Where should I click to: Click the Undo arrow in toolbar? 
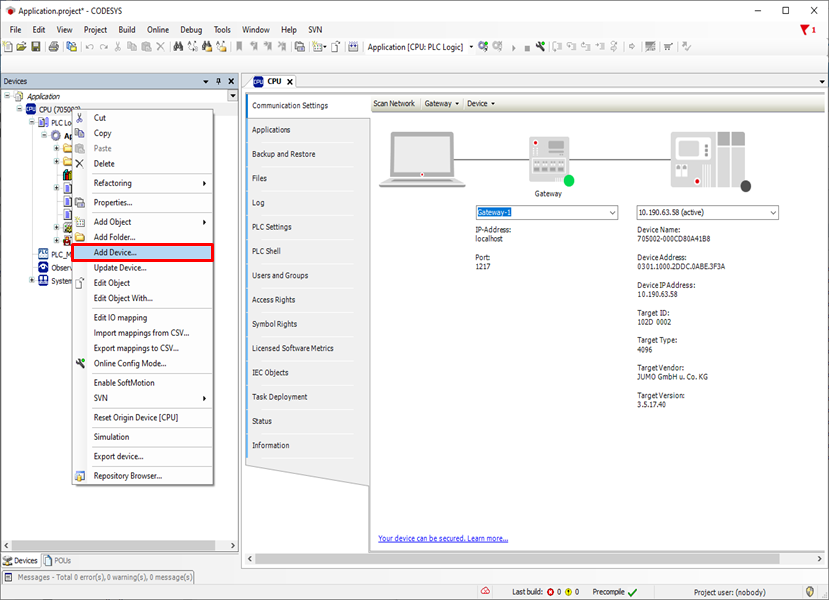click(x=89, y=47)
